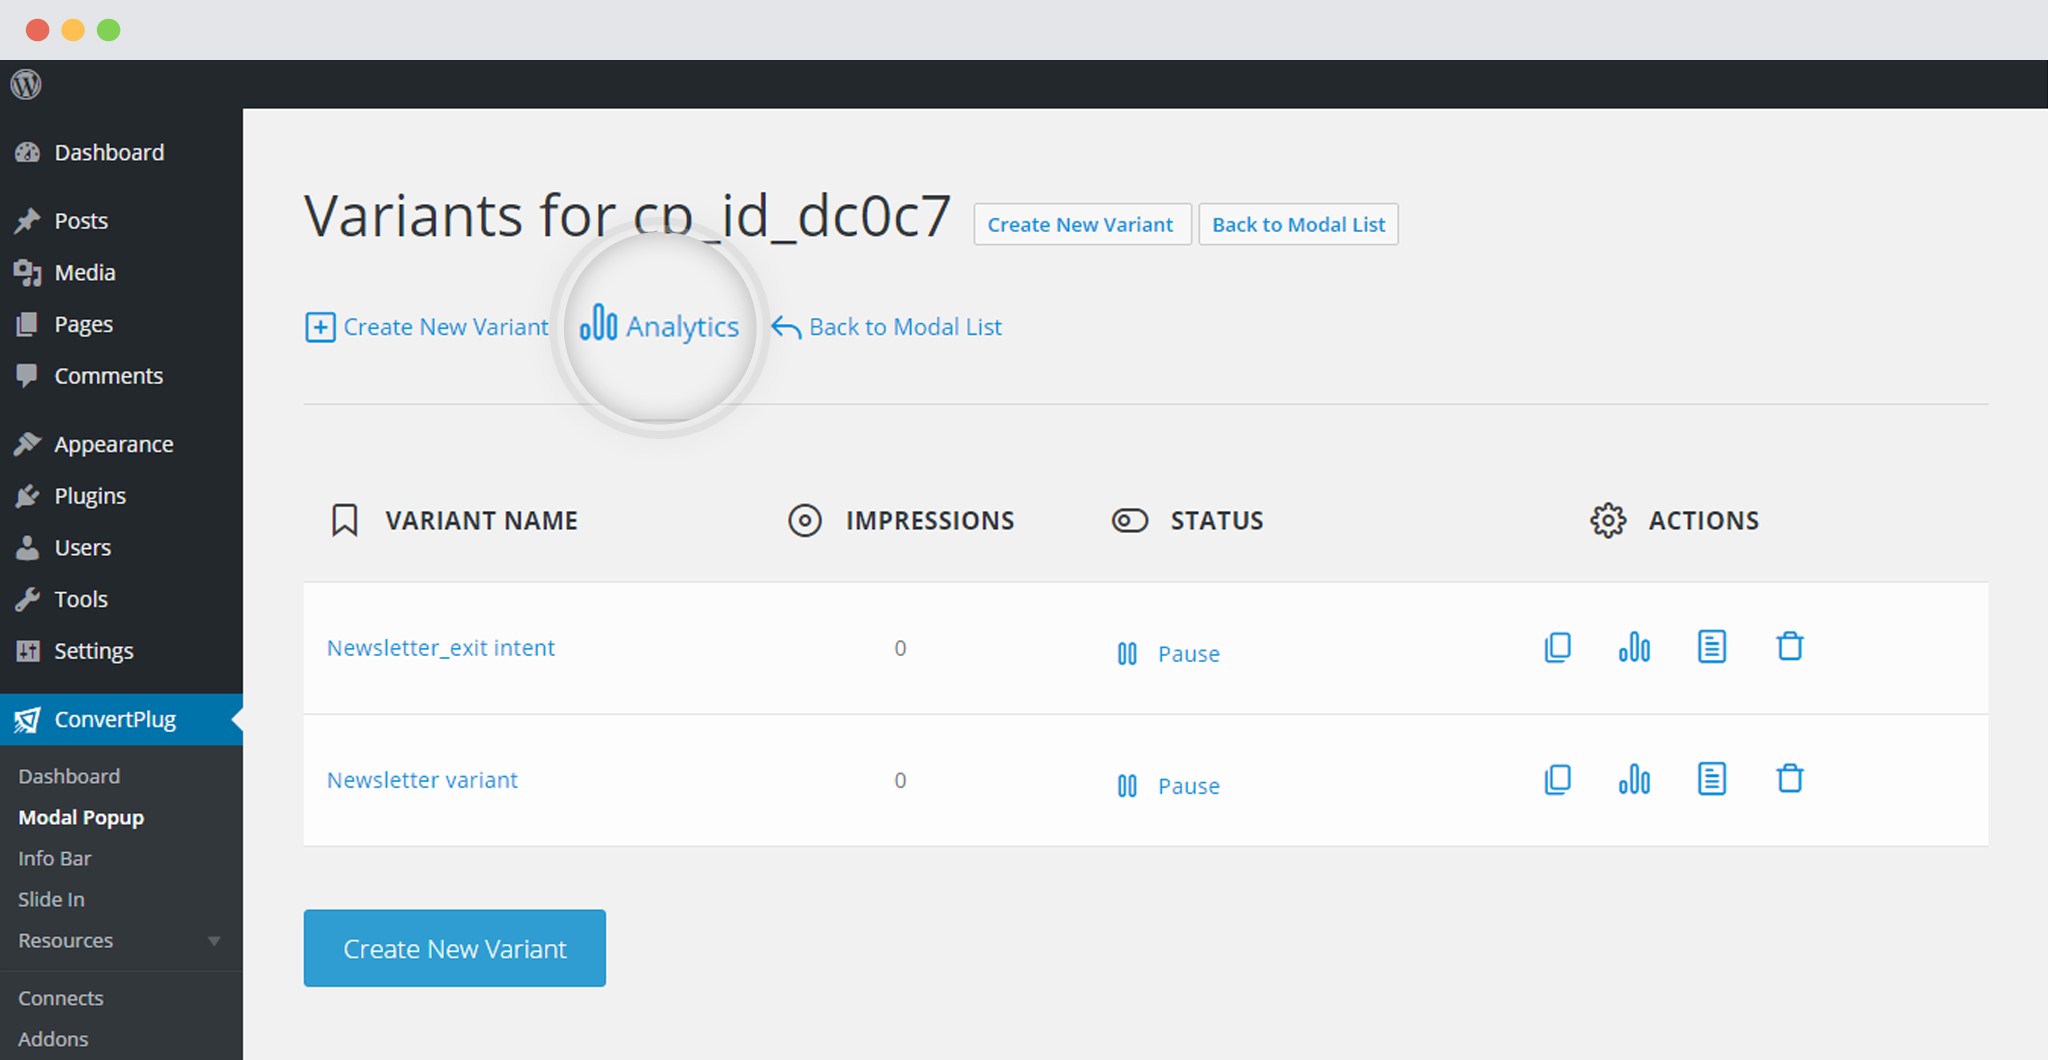Open the Addons submenu item
The height and width of the screenshot is (1060, 2048).
pyautogui.click(x=53, y=1039)
